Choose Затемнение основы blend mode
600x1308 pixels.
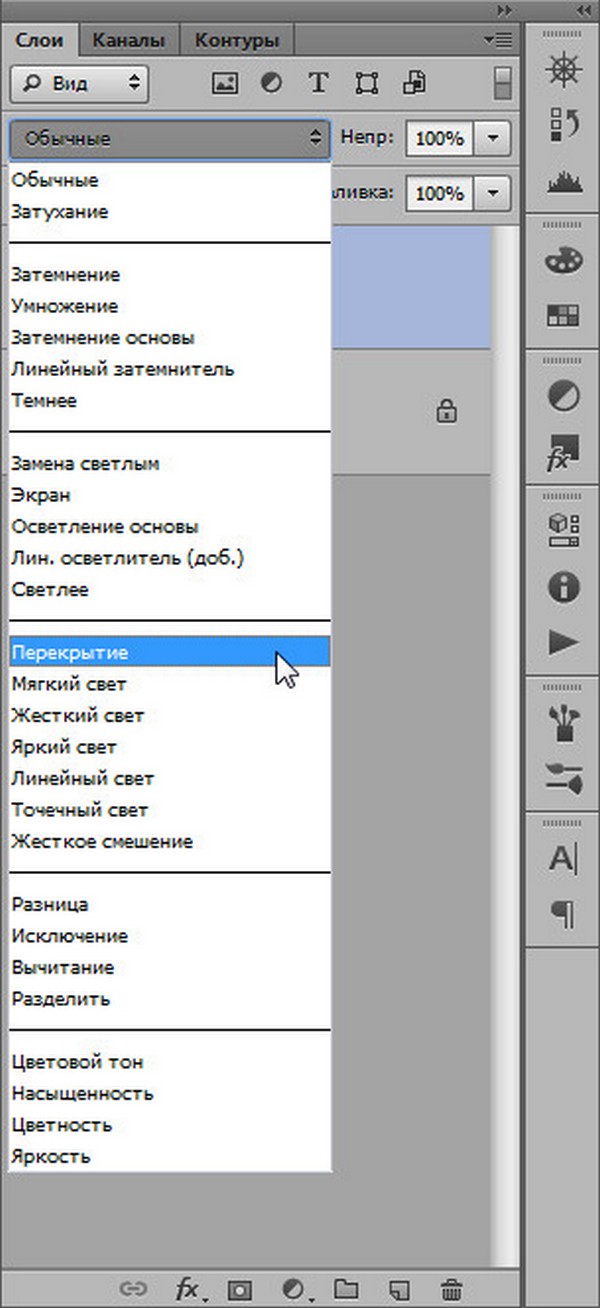(x=169, y=338)
